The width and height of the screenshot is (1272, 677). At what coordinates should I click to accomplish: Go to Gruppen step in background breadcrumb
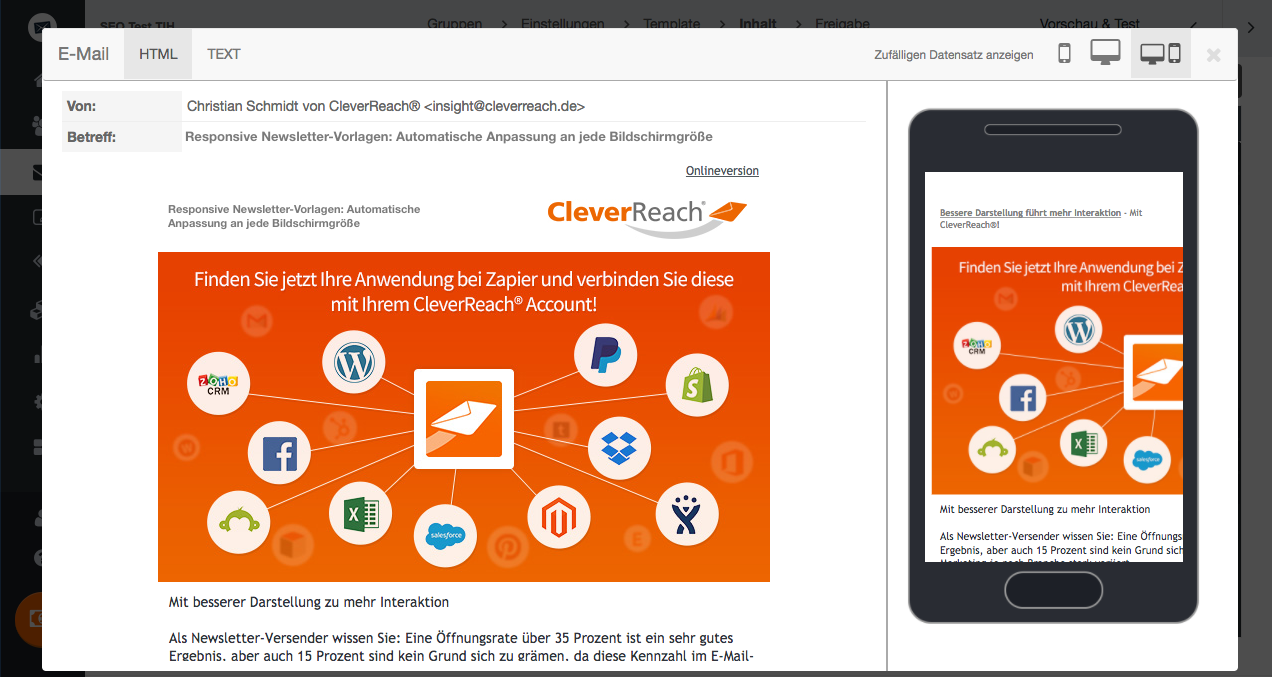[x=454, y=24]
